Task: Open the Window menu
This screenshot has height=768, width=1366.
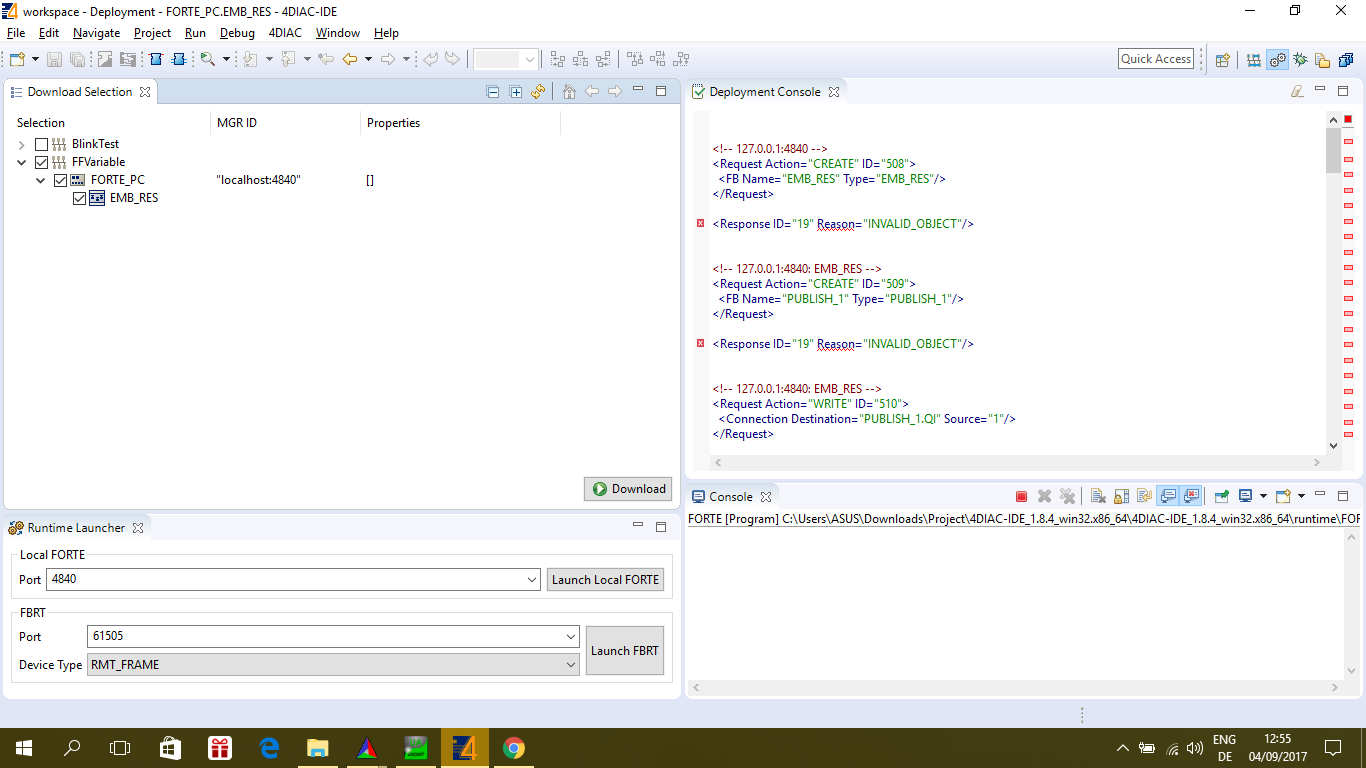Action: pyautogui.click(x=338, y=33)
